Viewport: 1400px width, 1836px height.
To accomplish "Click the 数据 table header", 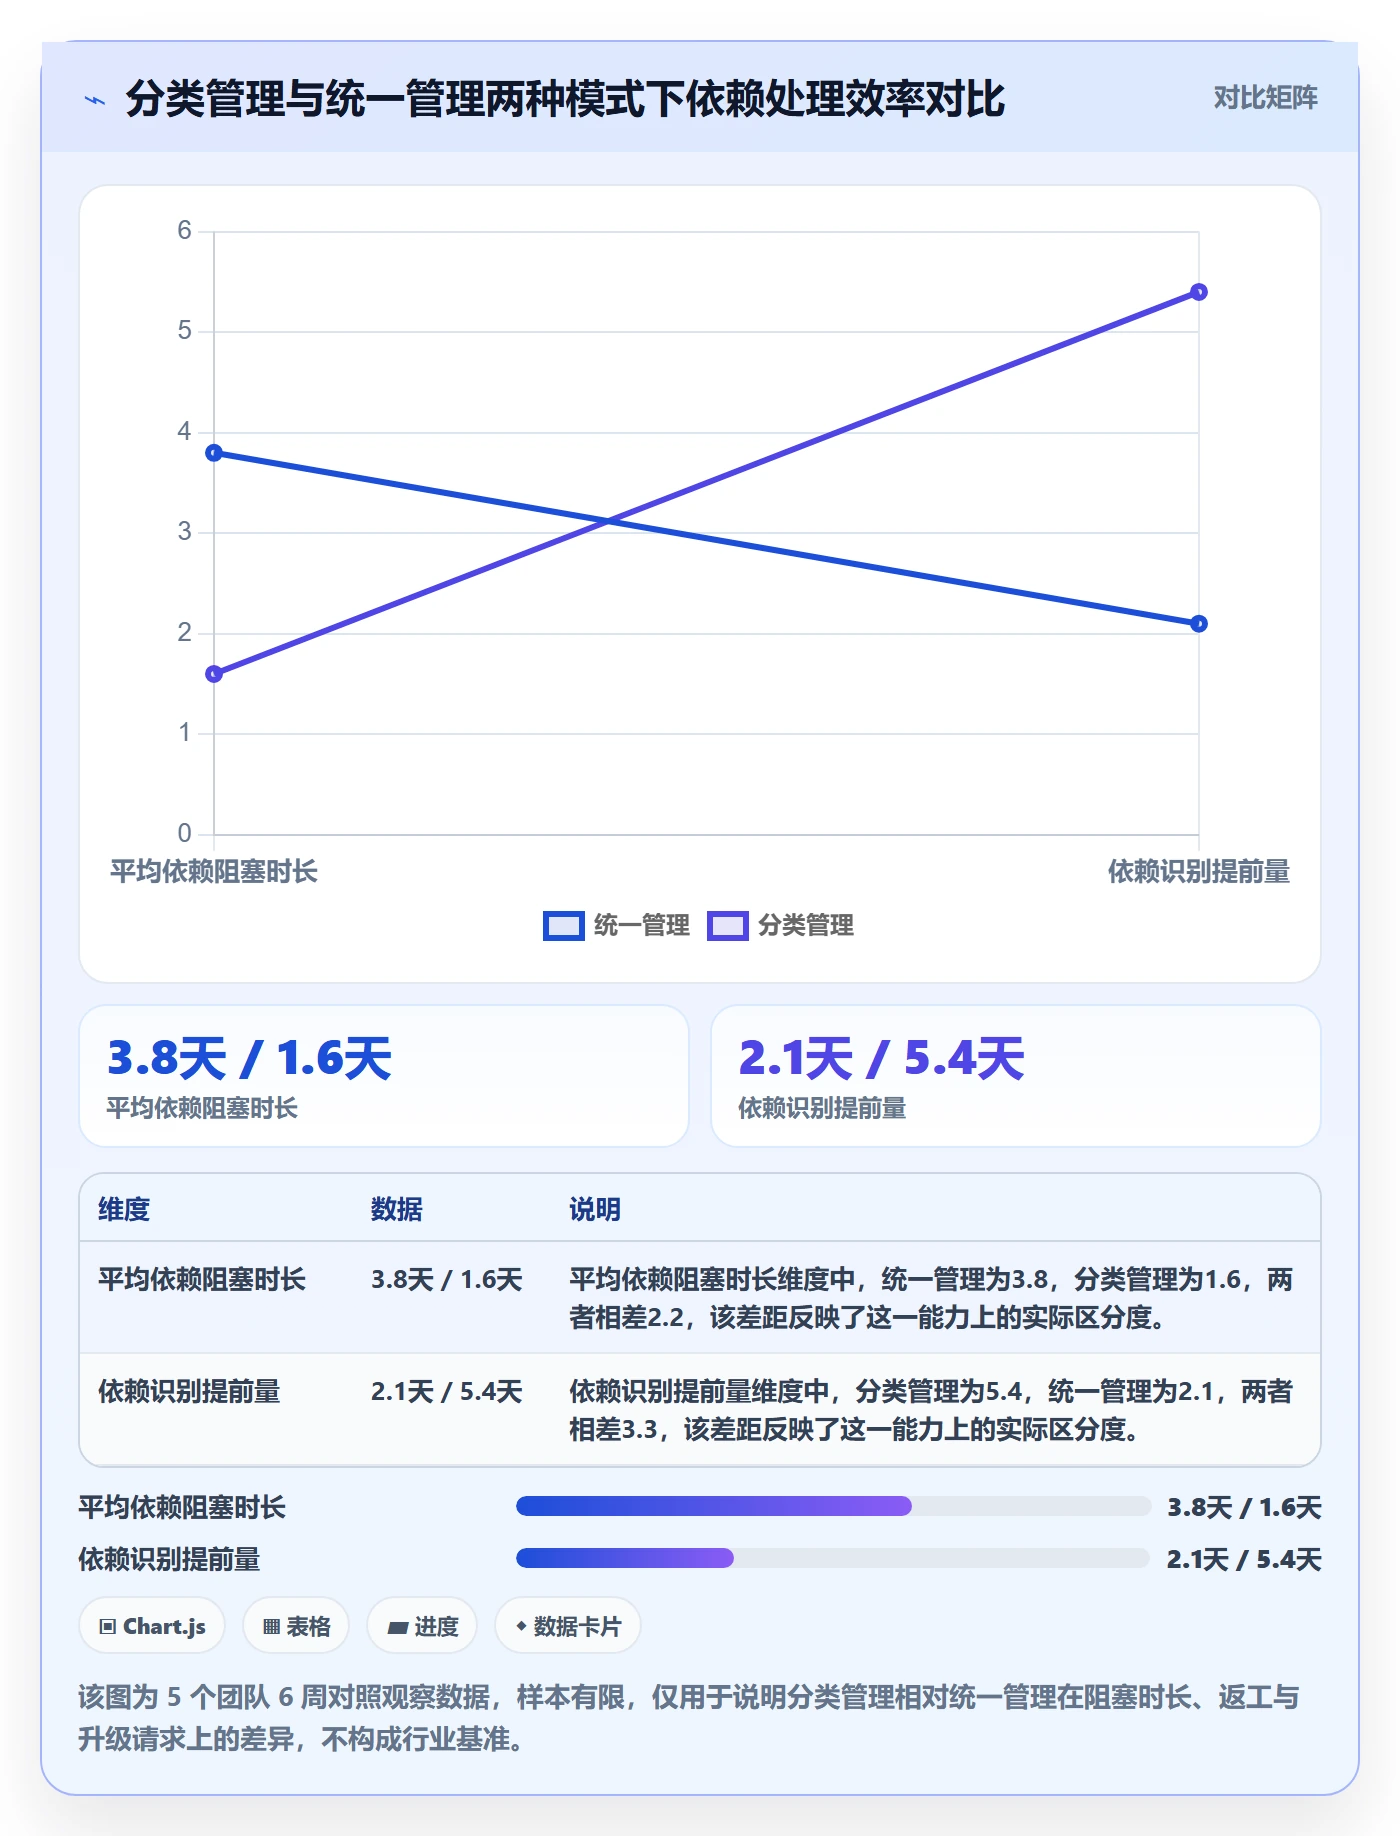I will 397,1209.
